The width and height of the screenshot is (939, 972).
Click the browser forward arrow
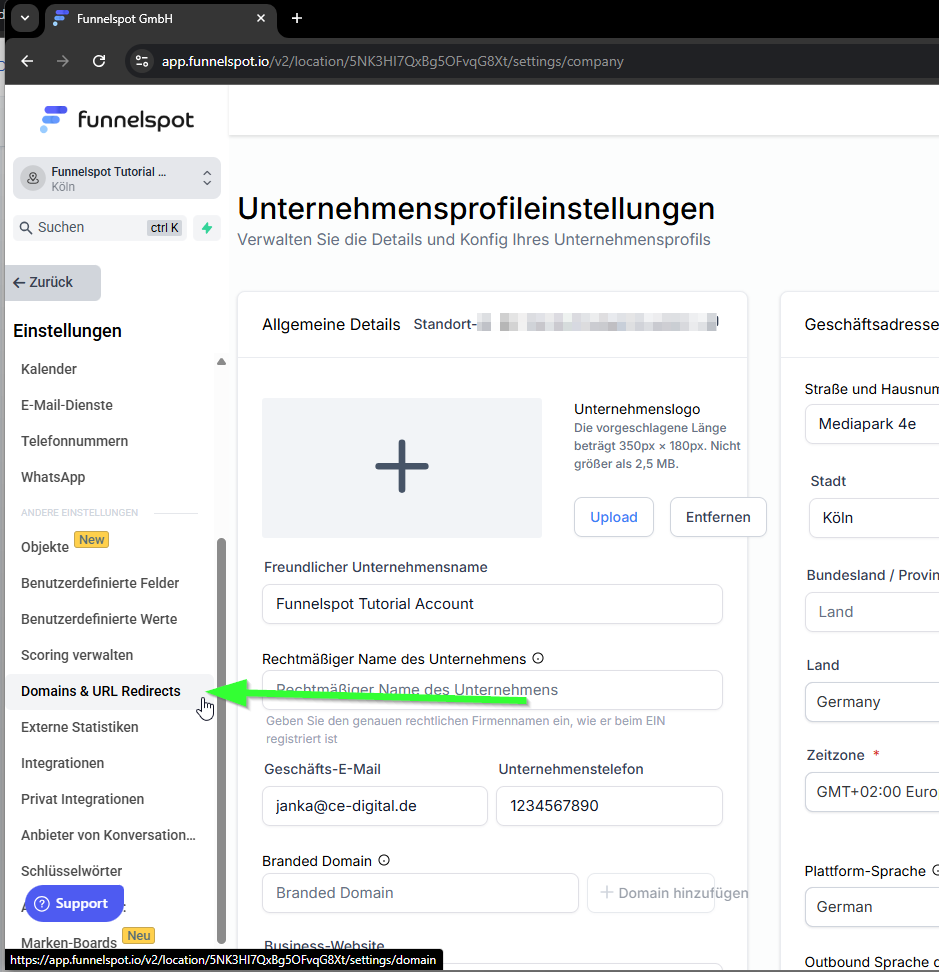point(63,61)
